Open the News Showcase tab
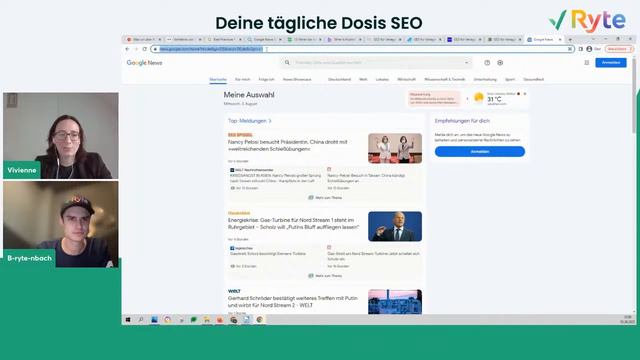Screen dimensions: 640x360 point(297,80)
